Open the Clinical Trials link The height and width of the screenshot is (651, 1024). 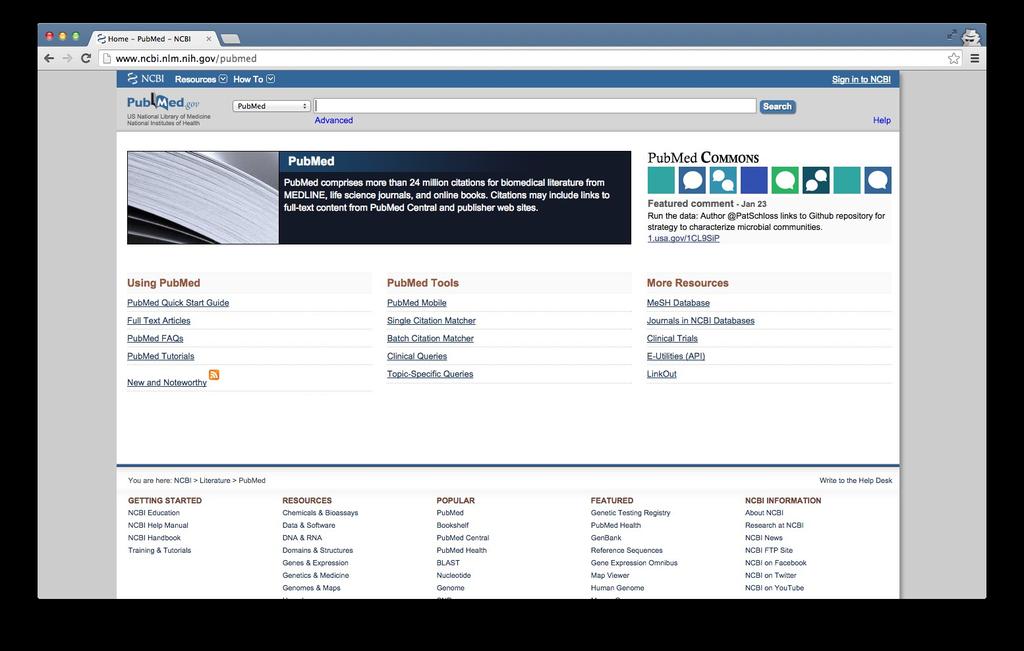pyautogui.click(x=672, y=338)
